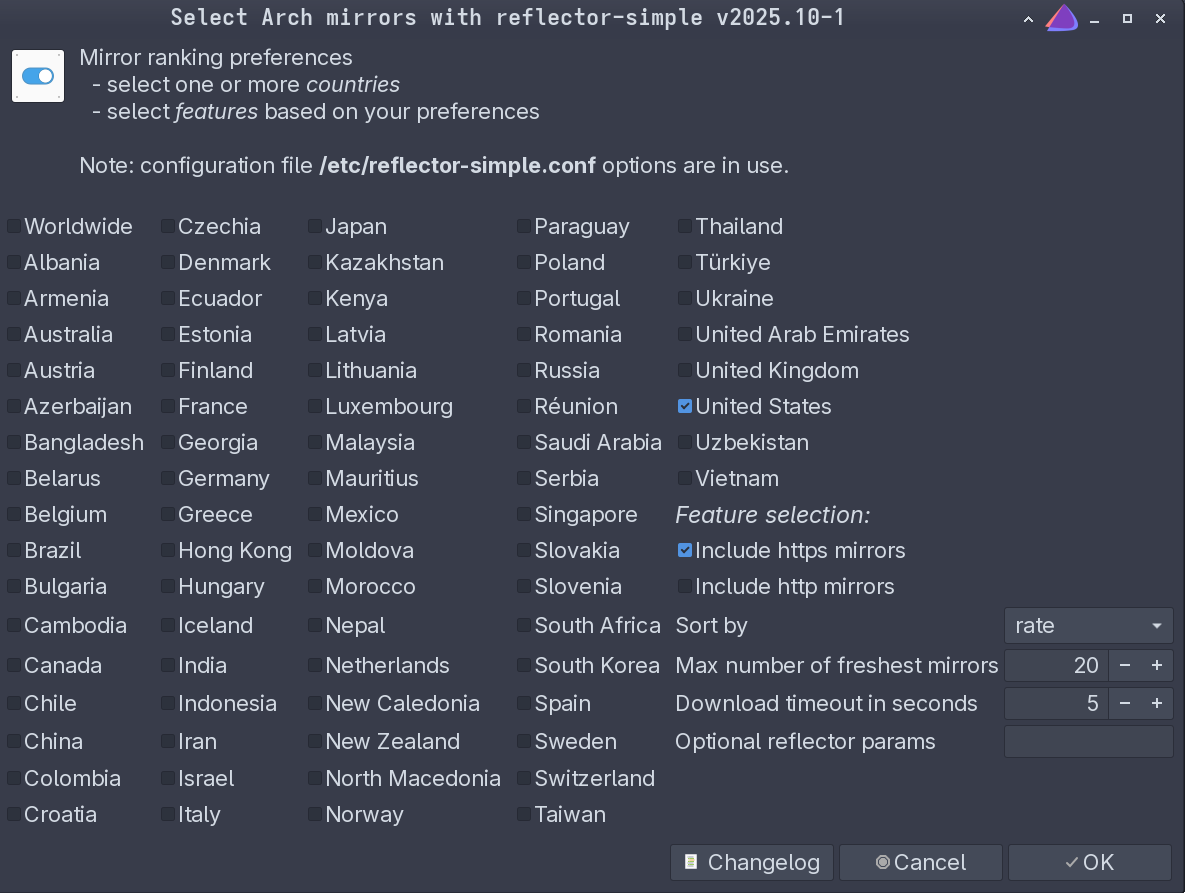The image size is (1185, 893).
Task: Enable the Taiwan checkbox
Action: (524, 814)
